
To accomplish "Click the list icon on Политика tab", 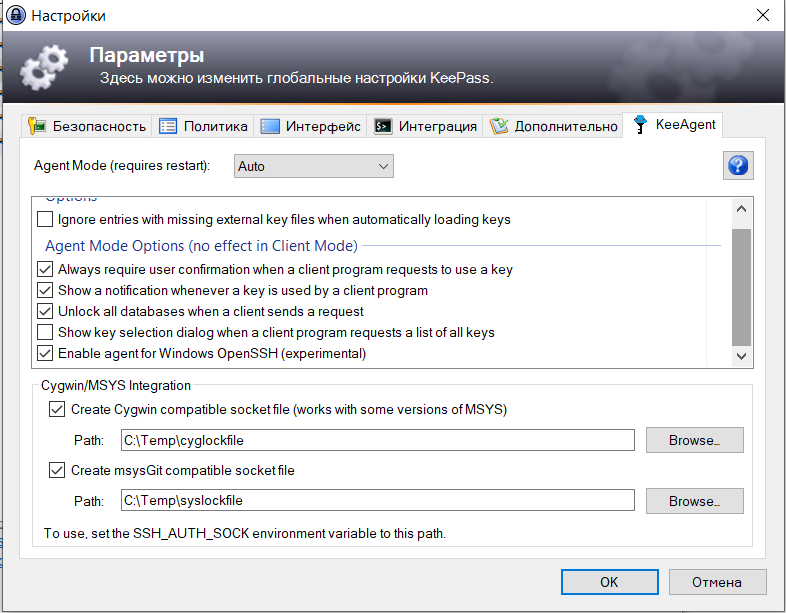I will [x=168, y=126].
